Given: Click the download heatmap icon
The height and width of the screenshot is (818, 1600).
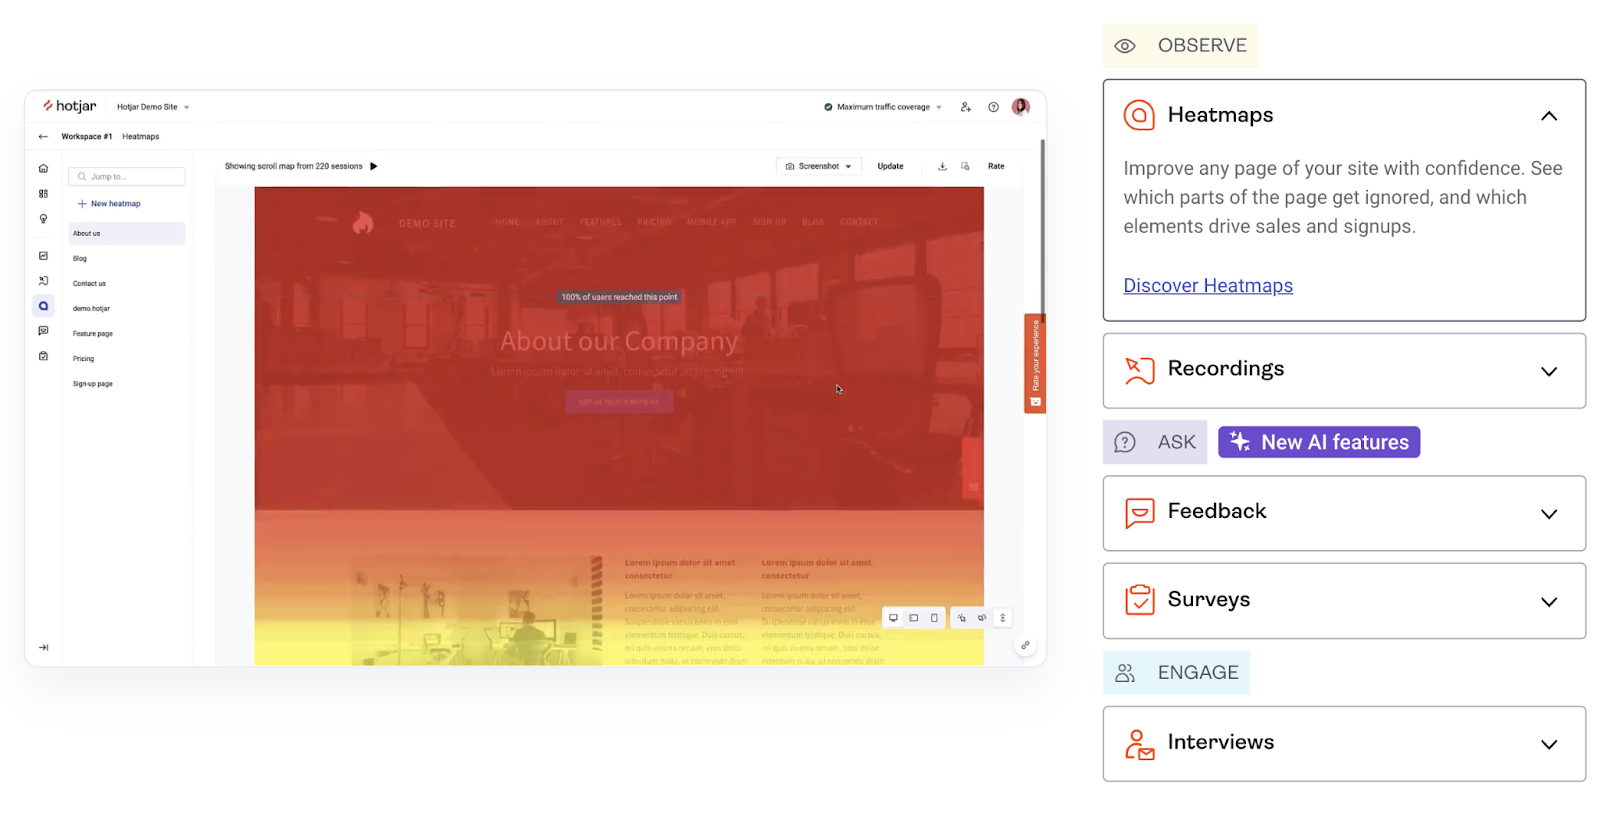Looking at the screenshot, I should 942,166.
